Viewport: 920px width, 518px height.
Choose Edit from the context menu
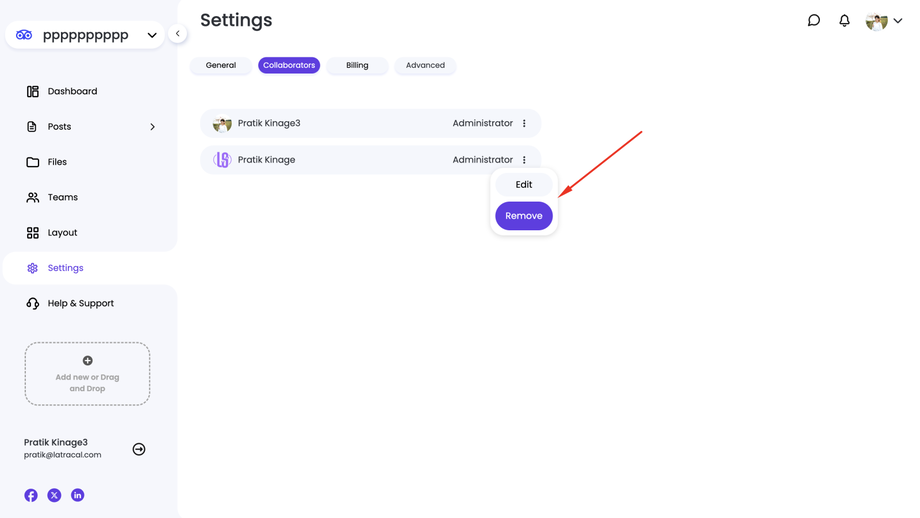pyautogui.click(x=524, y=185)
